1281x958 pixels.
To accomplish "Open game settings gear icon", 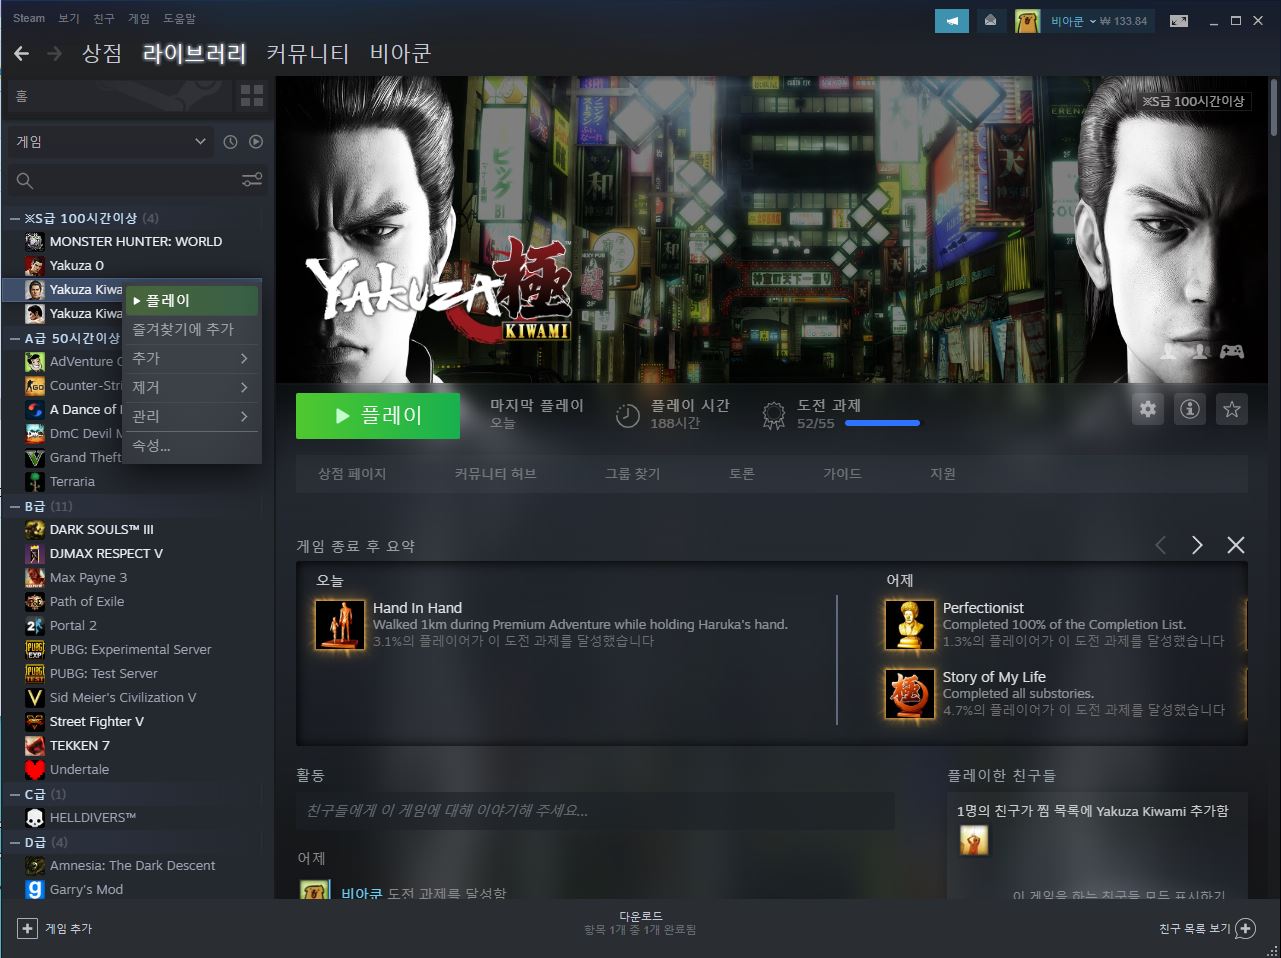I will coord(1148,409).
